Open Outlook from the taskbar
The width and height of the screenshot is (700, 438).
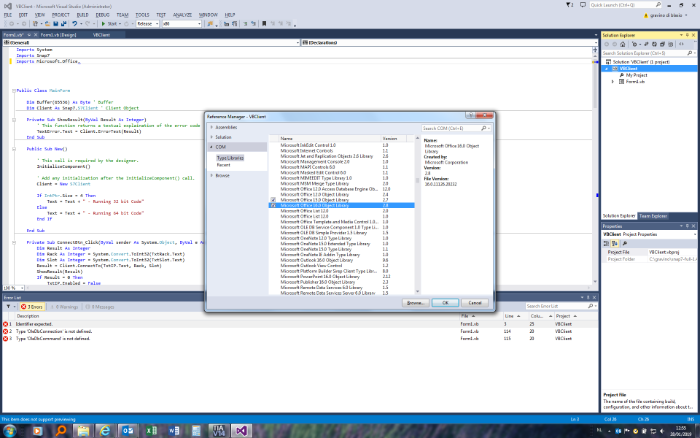point(128,430)
